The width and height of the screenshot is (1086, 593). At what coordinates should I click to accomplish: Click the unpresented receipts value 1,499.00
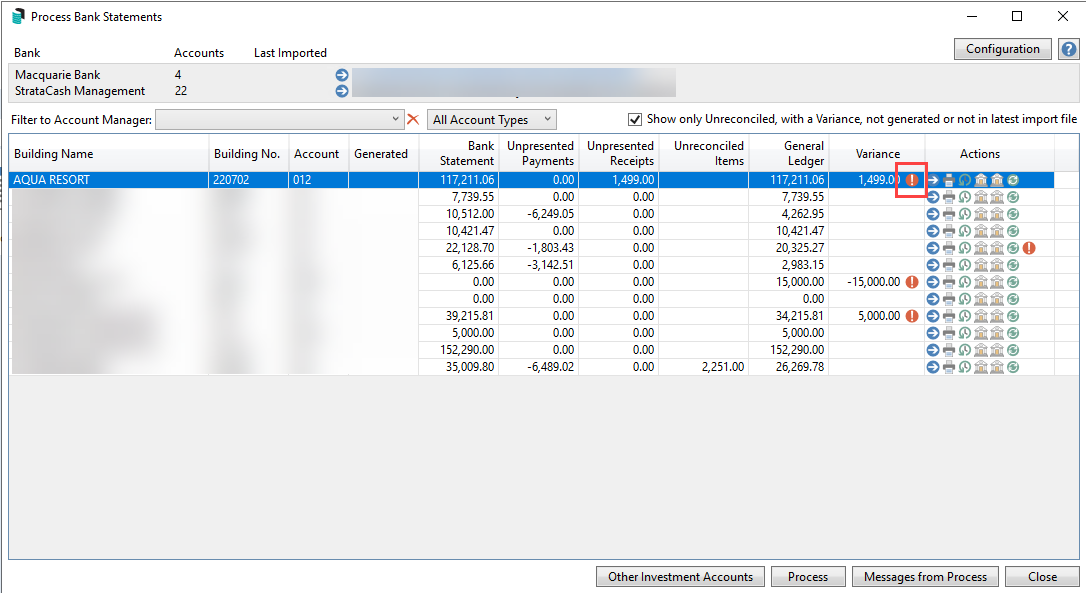[x=633, y=180]
